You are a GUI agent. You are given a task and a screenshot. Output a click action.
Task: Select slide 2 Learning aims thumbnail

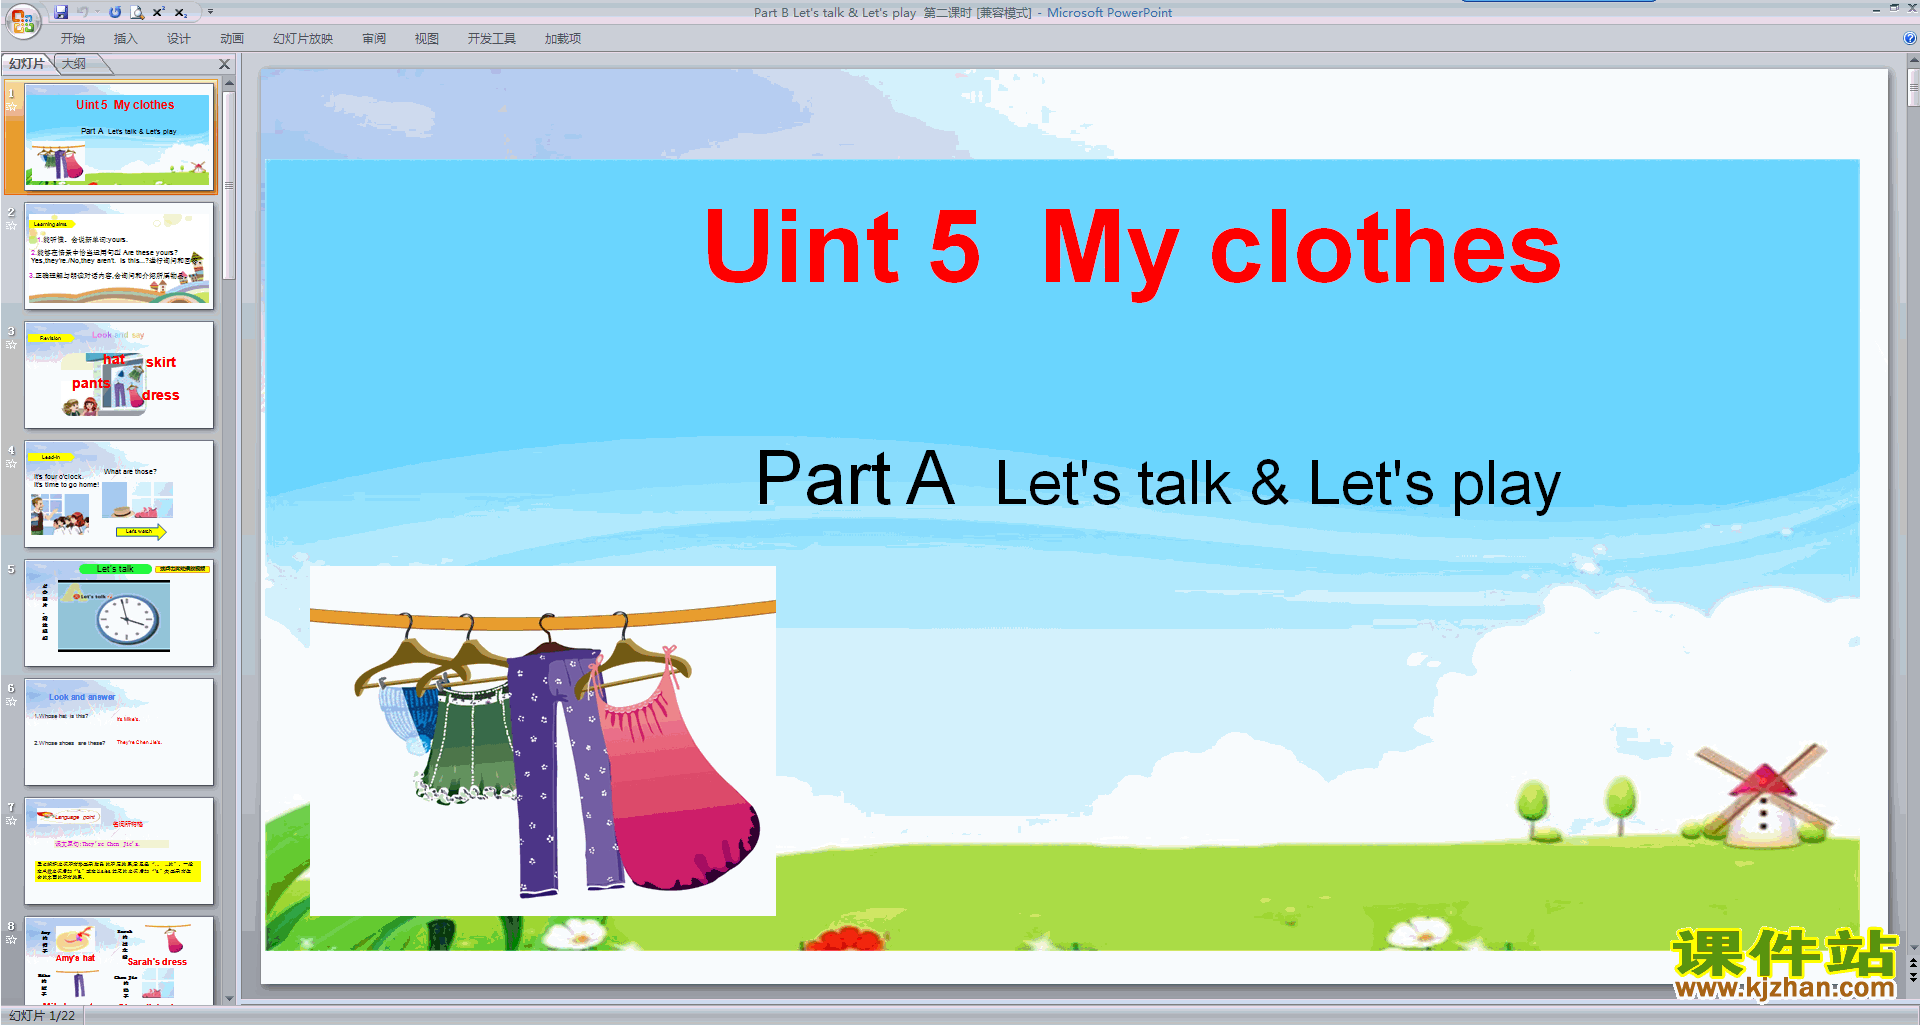119,256
